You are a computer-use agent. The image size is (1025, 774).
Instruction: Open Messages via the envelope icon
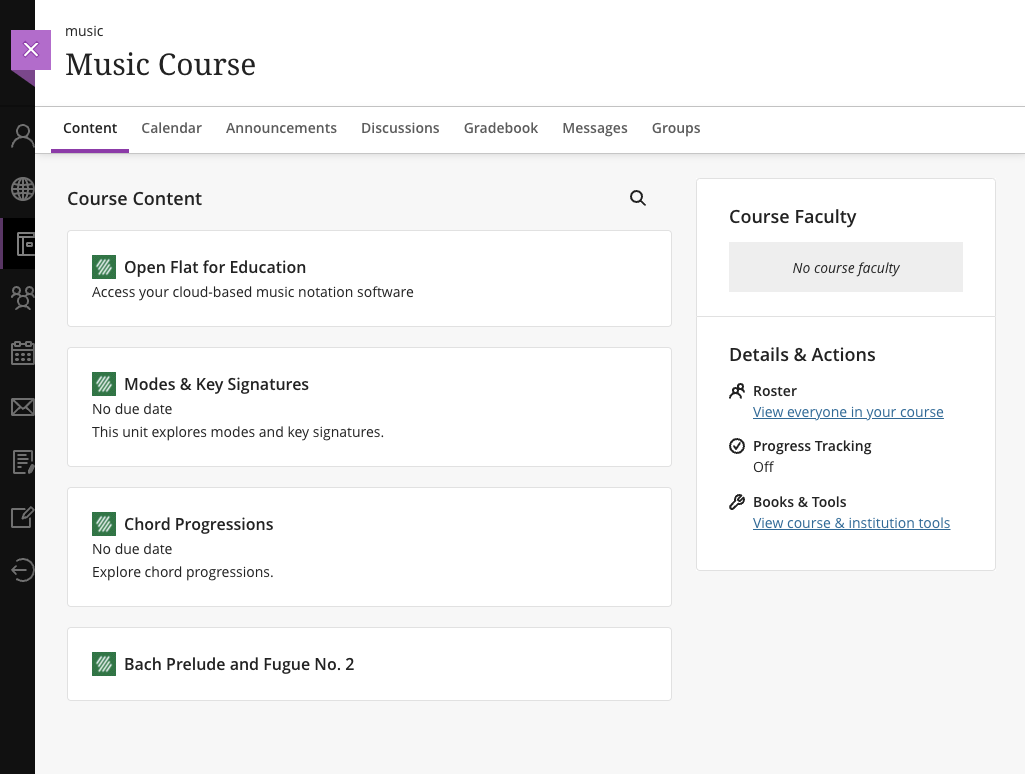pos(22,407)
